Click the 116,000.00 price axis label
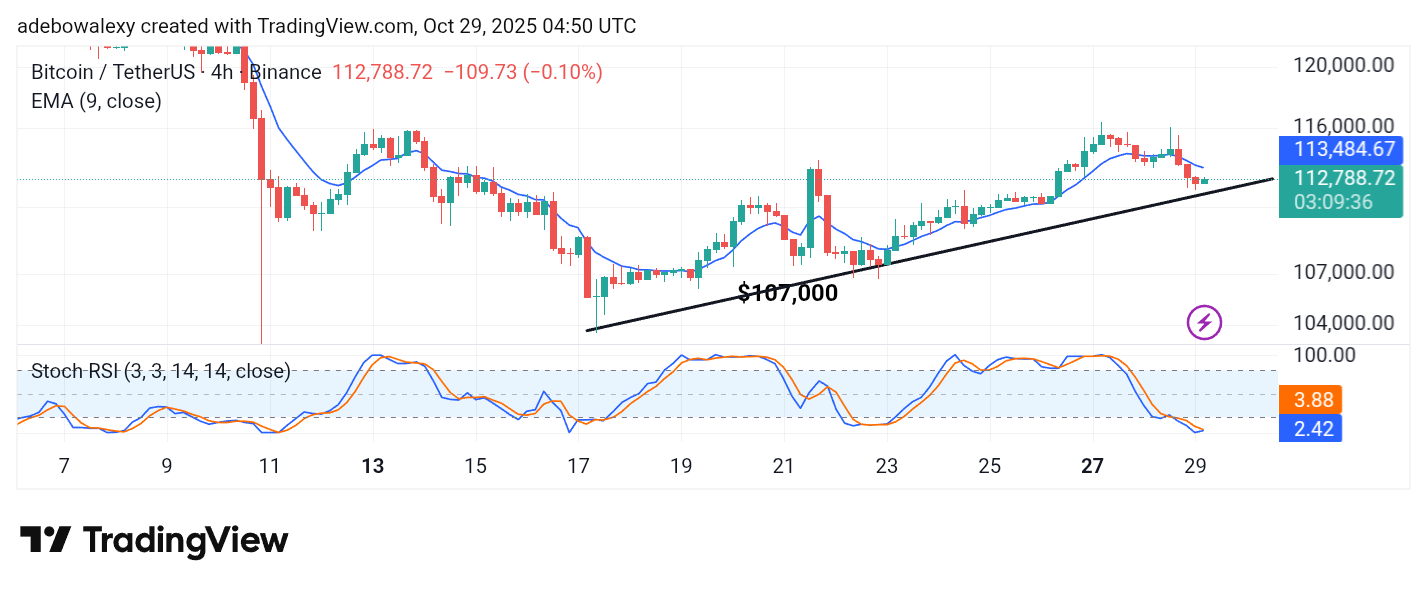This screenshot has width=1427, height=591. tap(1344, 126)
